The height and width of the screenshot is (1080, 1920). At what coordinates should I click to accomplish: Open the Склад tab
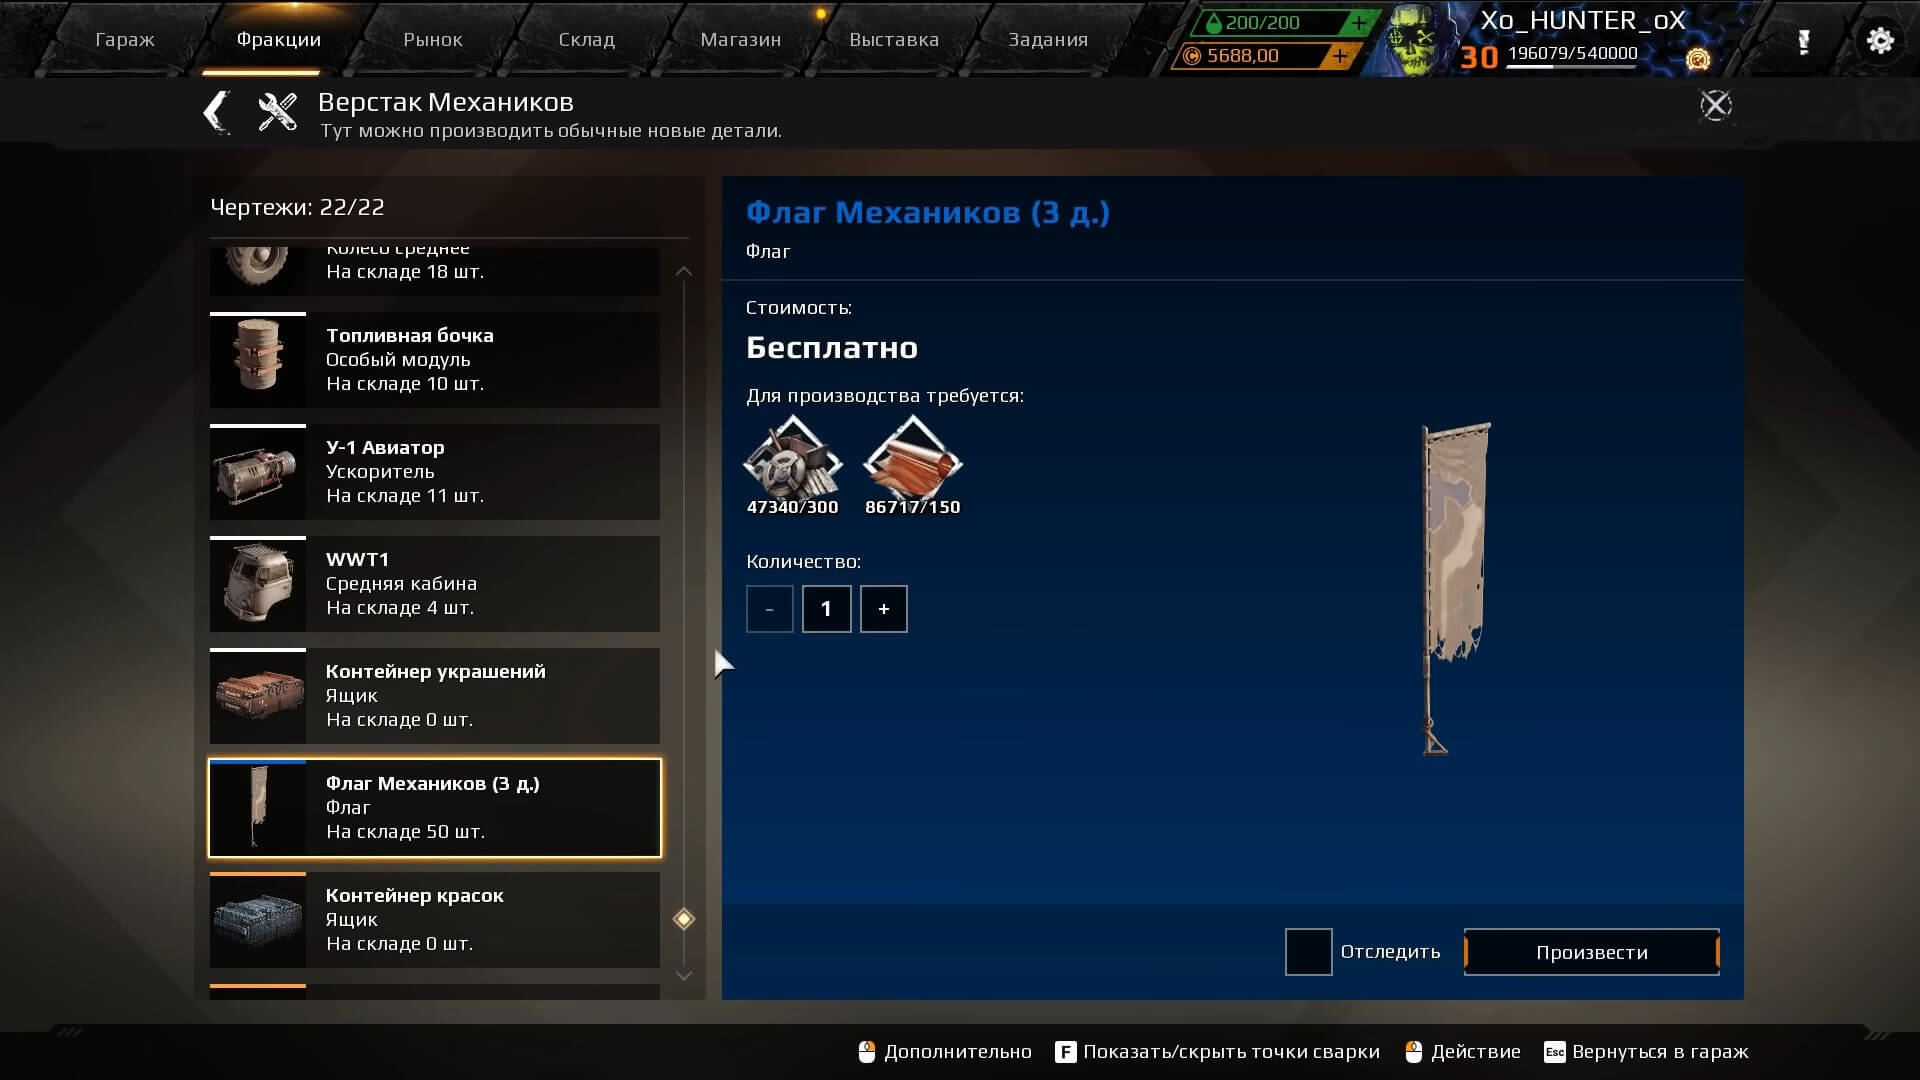point(586,40)
